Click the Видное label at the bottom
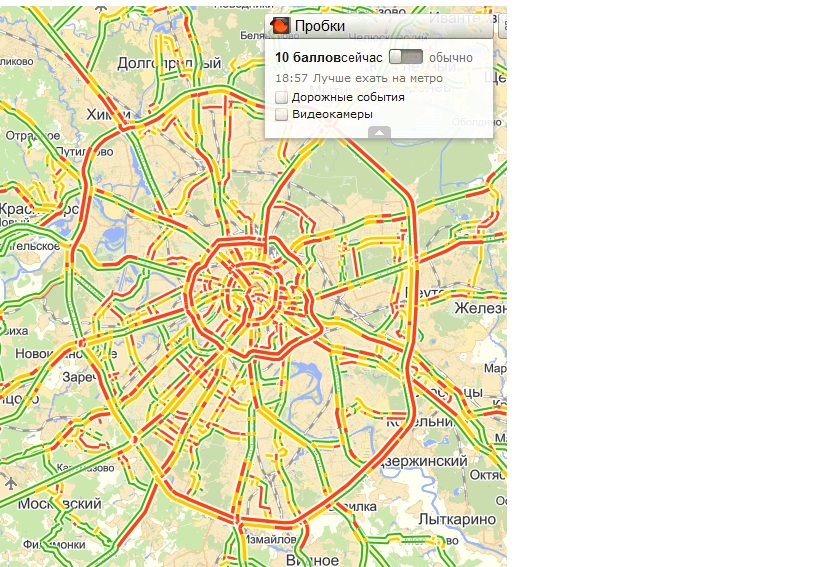Image resolution: width=819 pixels, height=567 pixels. pyautogui.click(x=312, y=561)
